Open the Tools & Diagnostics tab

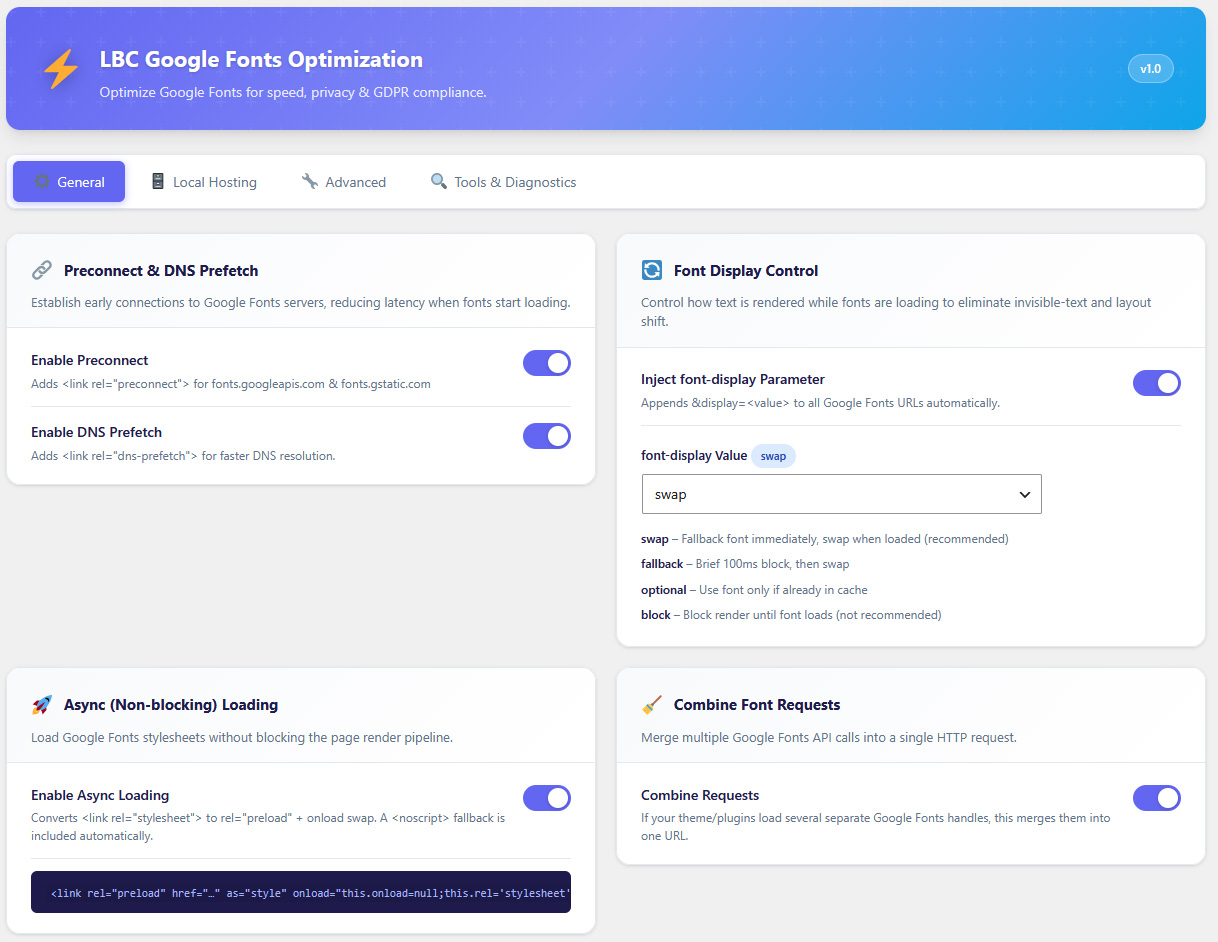504,182
